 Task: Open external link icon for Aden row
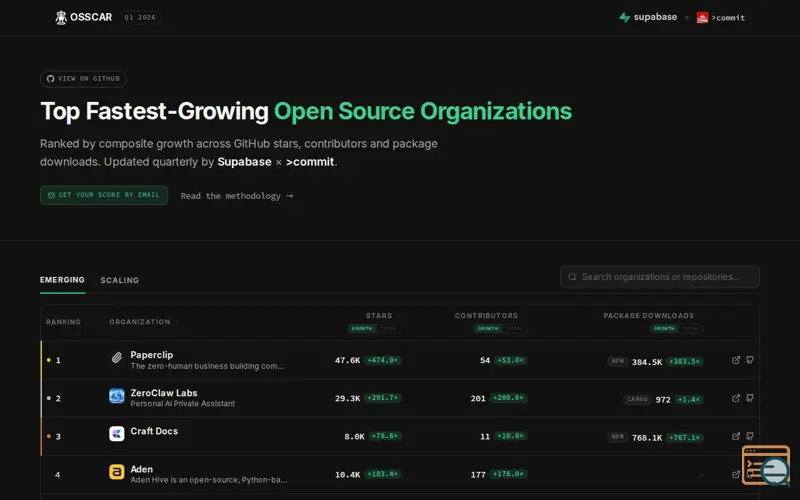736,474
